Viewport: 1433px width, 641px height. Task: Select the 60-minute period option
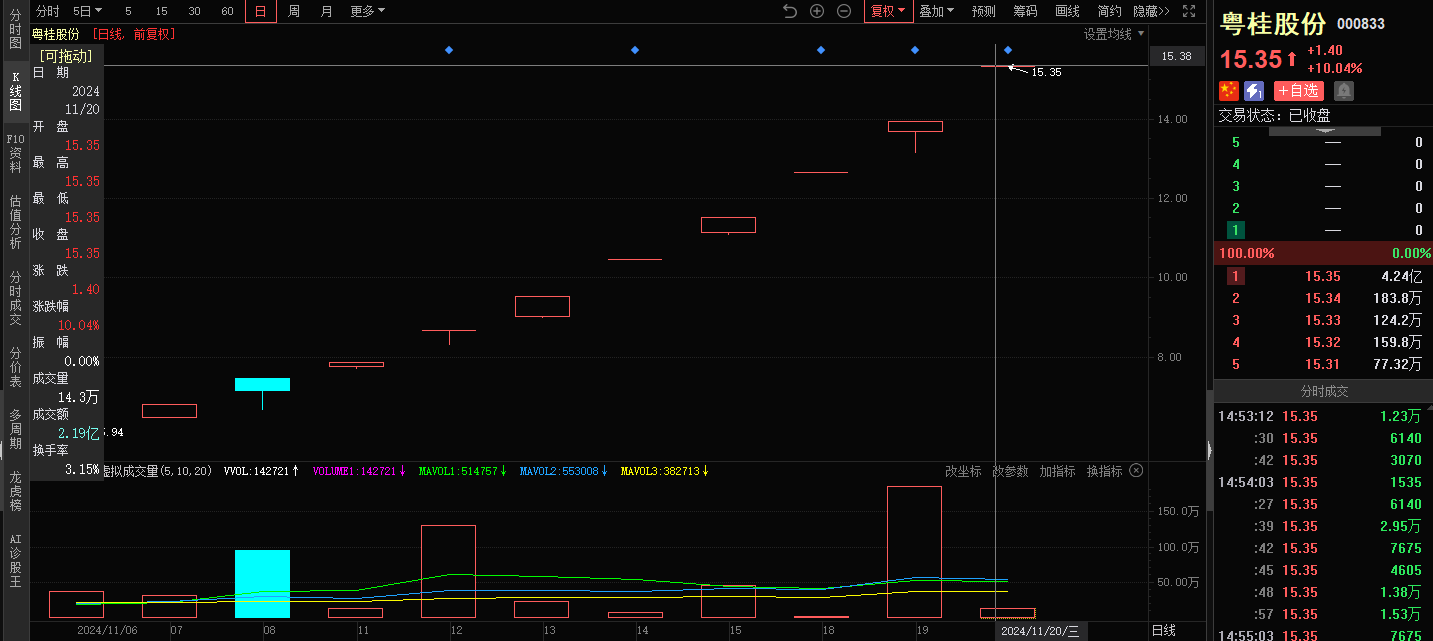pyautogui.click(x=227, y=11)
